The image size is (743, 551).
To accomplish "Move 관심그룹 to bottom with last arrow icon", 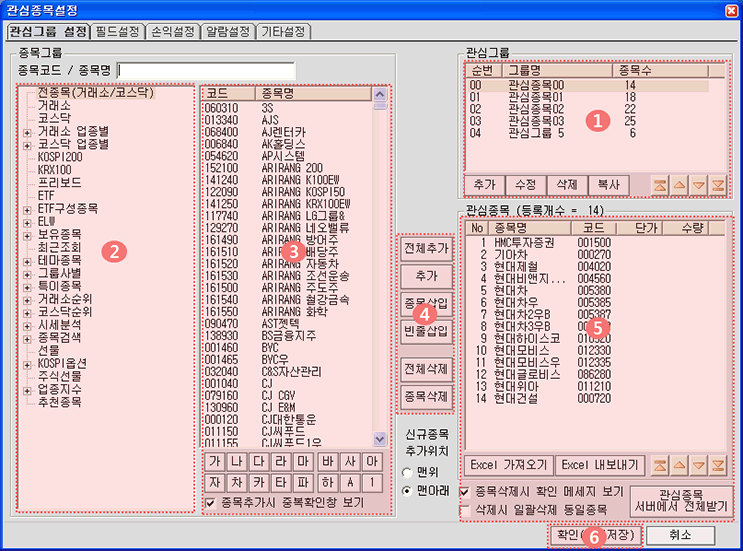I will coord(717,185).
